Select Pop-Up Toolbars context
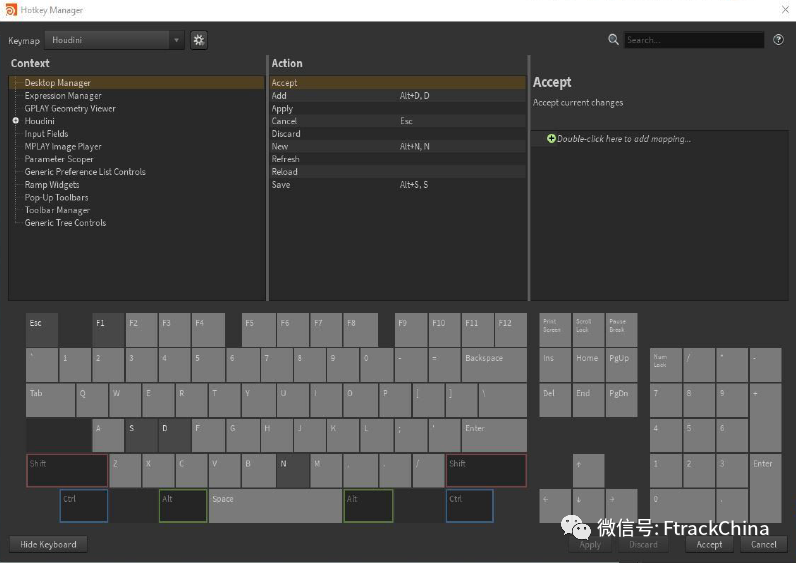796x563 pixels. pos(56,197)
